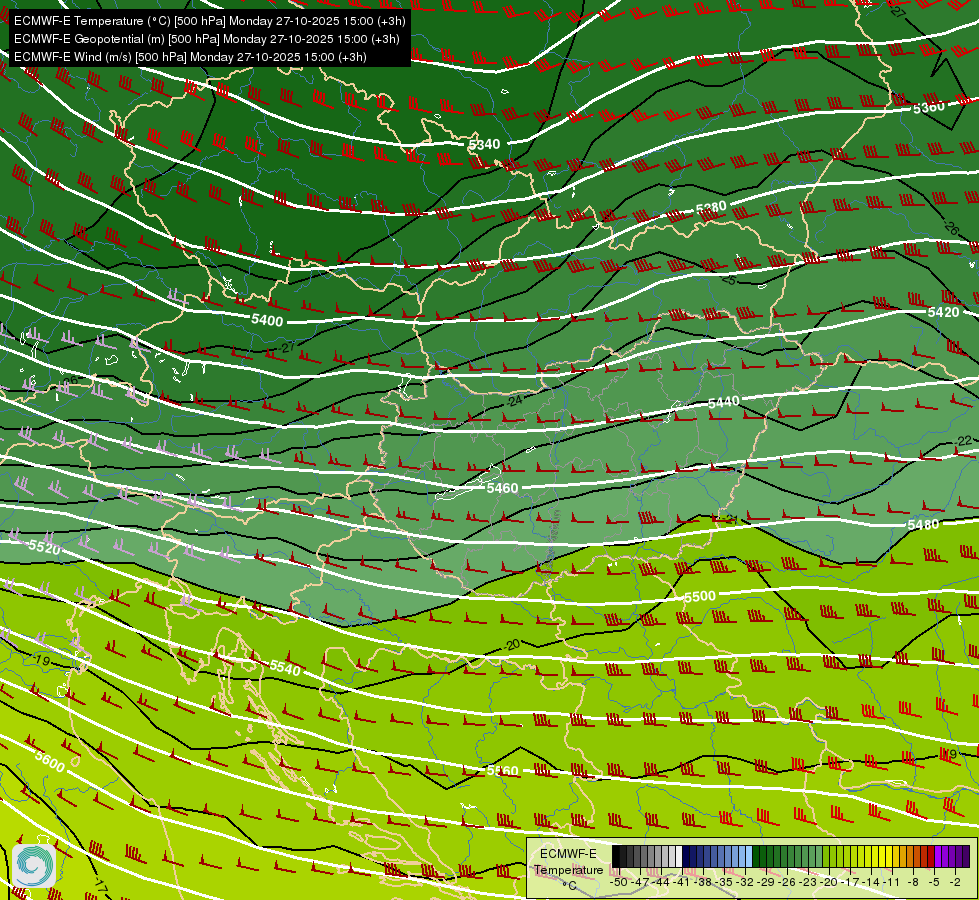Click the -29 value on legend scale
The image size is (979, 900).
coord(765,882)
